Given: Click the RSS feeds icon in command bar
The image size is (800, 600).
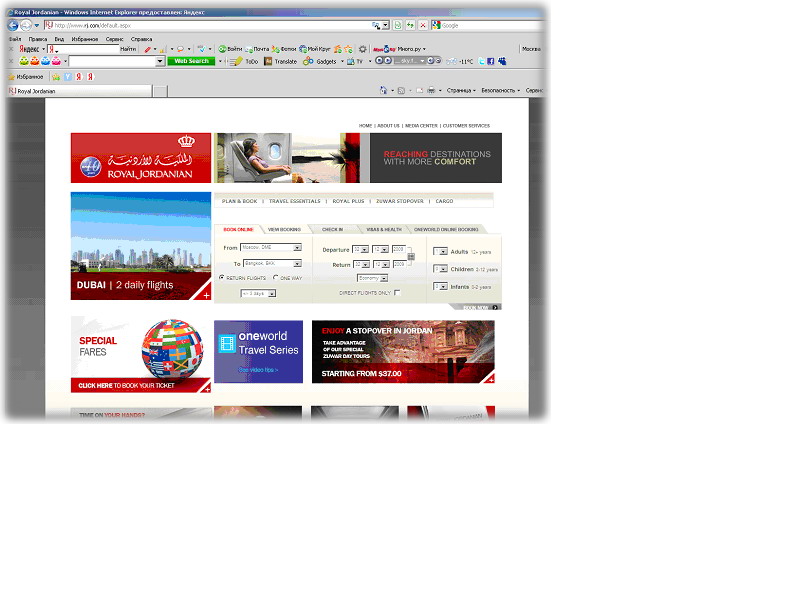Looking at the screenshot, I should click(402, 90).
